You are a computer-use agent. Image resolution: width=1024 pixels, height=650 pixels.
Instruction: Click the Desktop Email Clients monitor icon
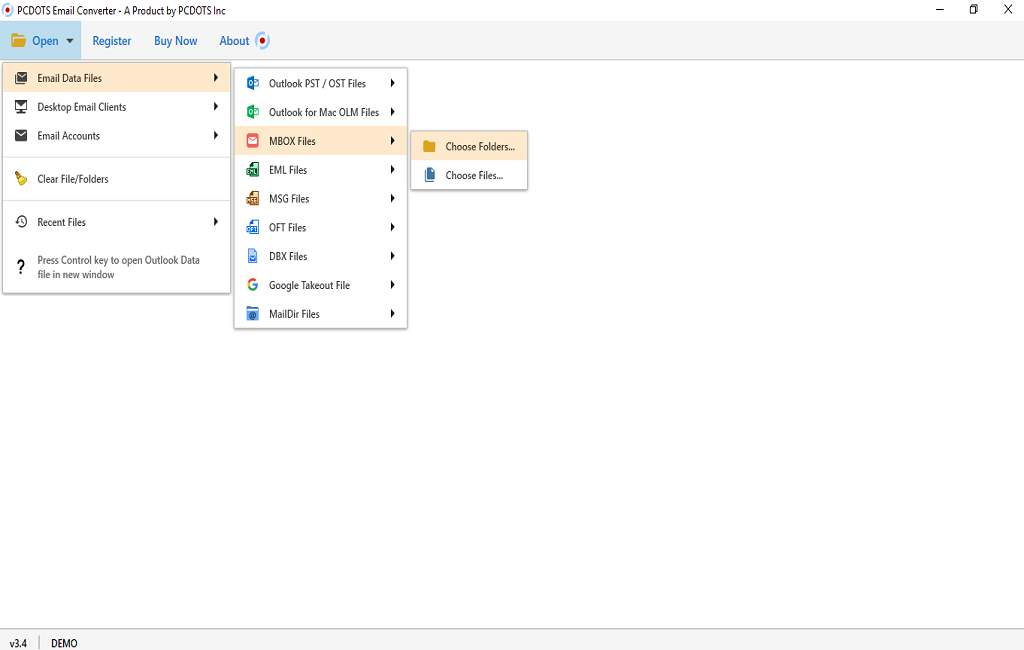[x=21, y=106]
